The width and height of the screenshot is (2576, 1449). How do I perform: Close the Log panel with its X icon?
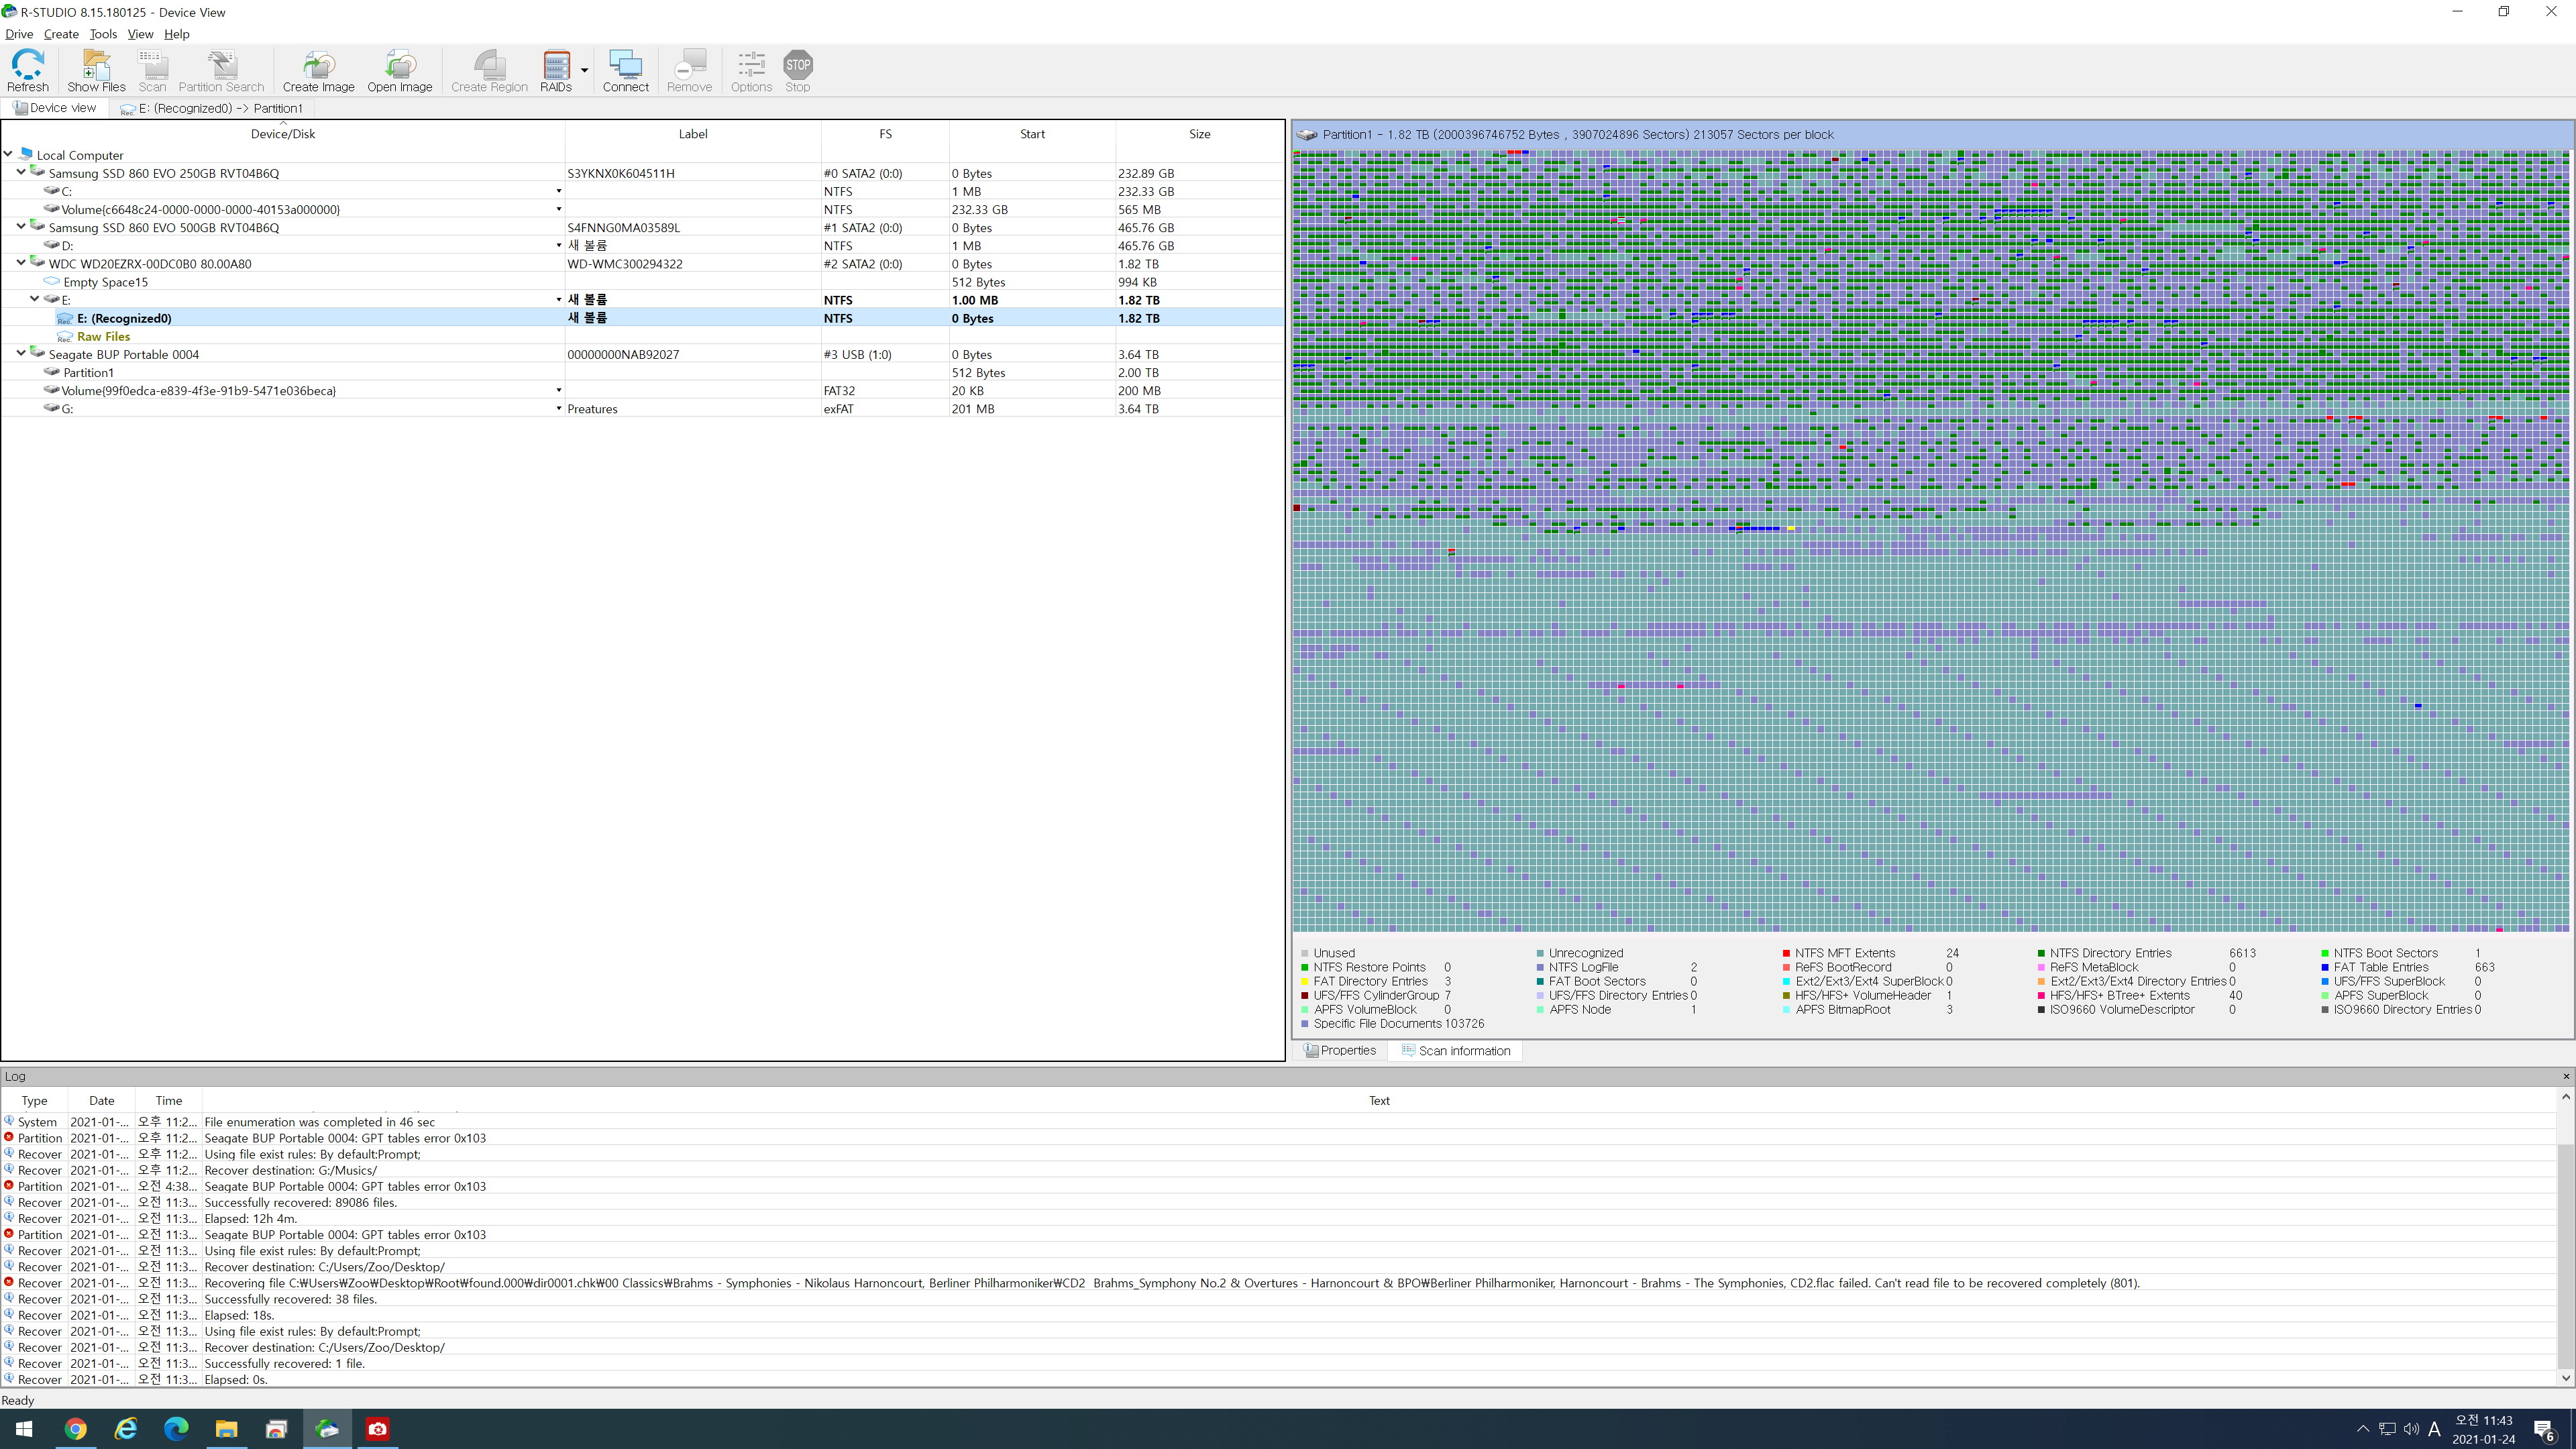(2566, 1076)
